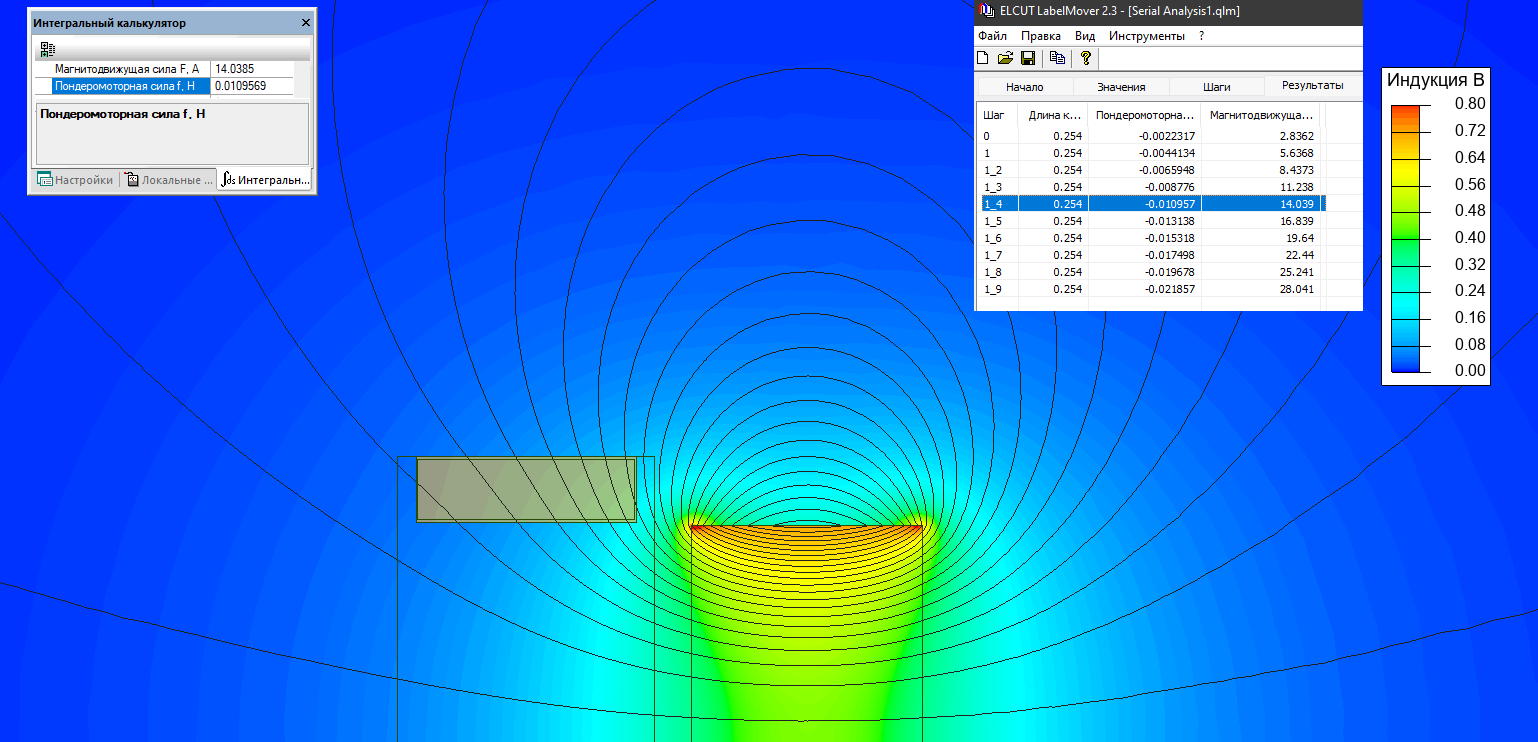This screenshot has height=742, width=1538.
Task: Save the serial analysis with floppy icon
Action: 1028,58
